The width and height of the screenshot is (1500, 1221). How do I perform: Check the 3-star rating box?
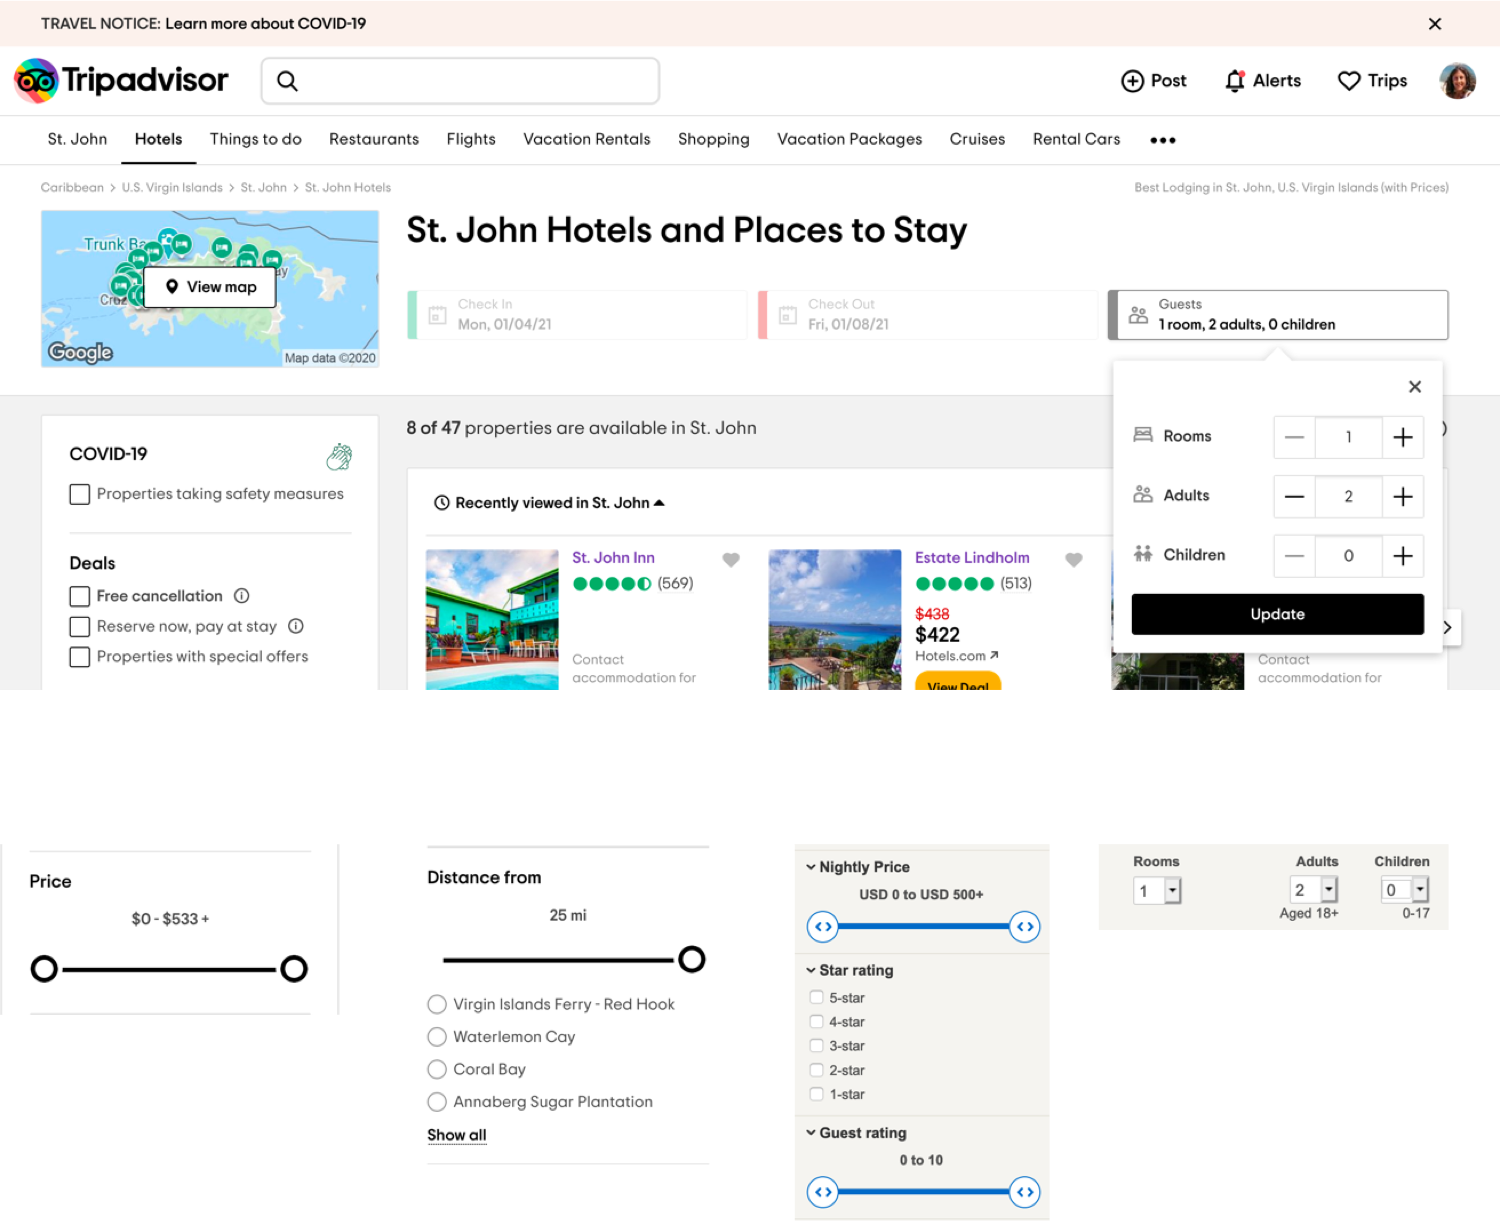[x=817, y=1045]
